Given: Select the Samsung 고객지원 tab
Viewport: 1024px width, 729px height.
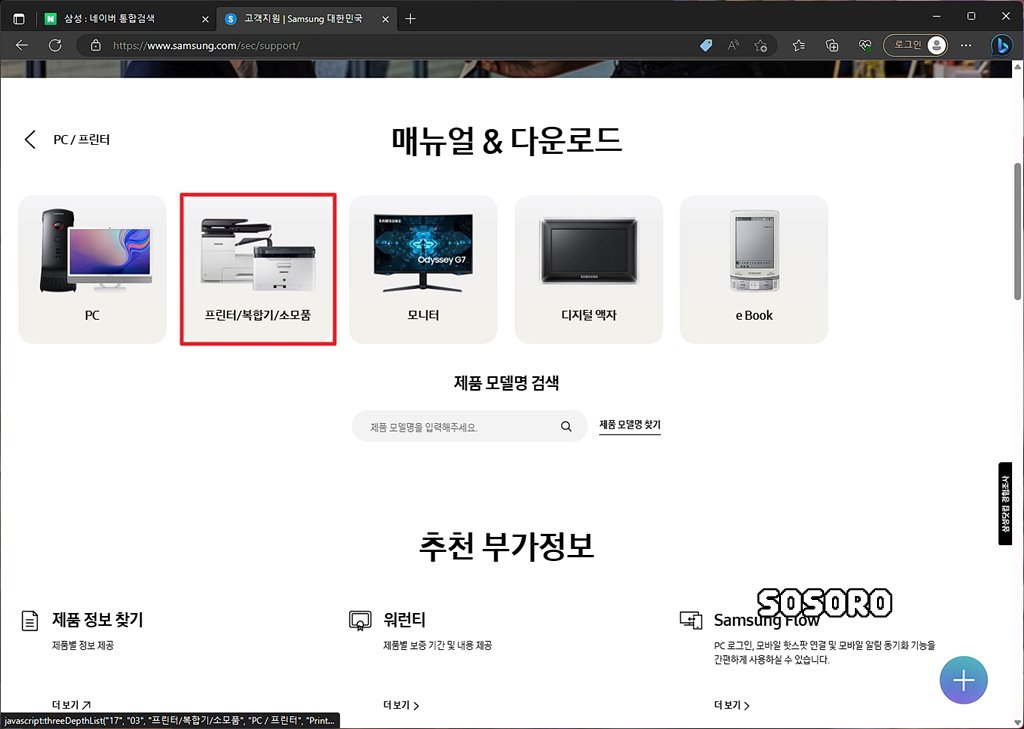Looking at the screenshot, I should 306,19.
